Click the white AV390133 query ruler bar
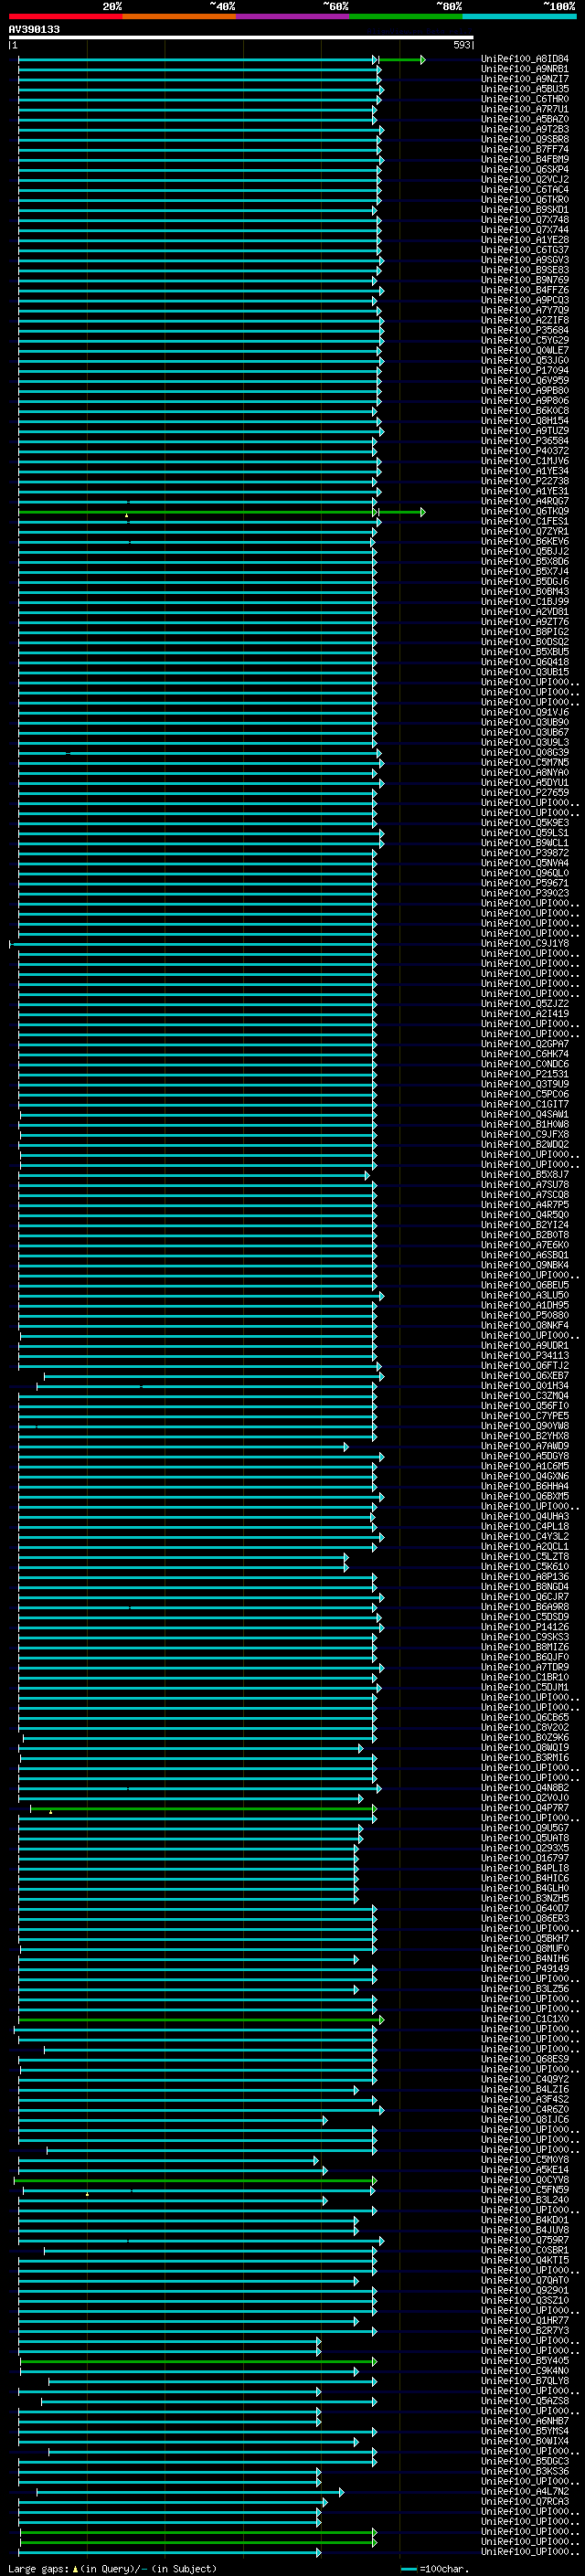Image resolution: width=585 pixels, height=2576 pixels. (241, 37)
